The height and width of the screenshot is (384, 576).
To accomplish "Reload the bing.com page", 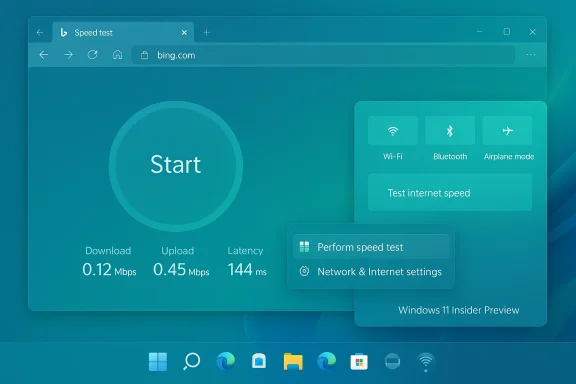I will 92,55.
